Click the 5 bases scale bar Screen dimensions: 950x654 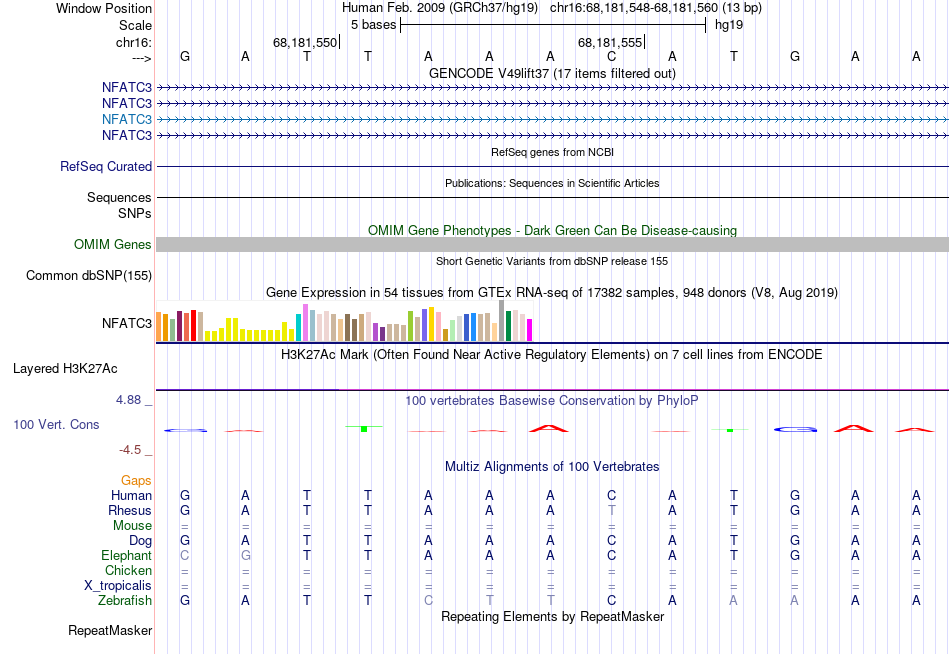point(553,25)
